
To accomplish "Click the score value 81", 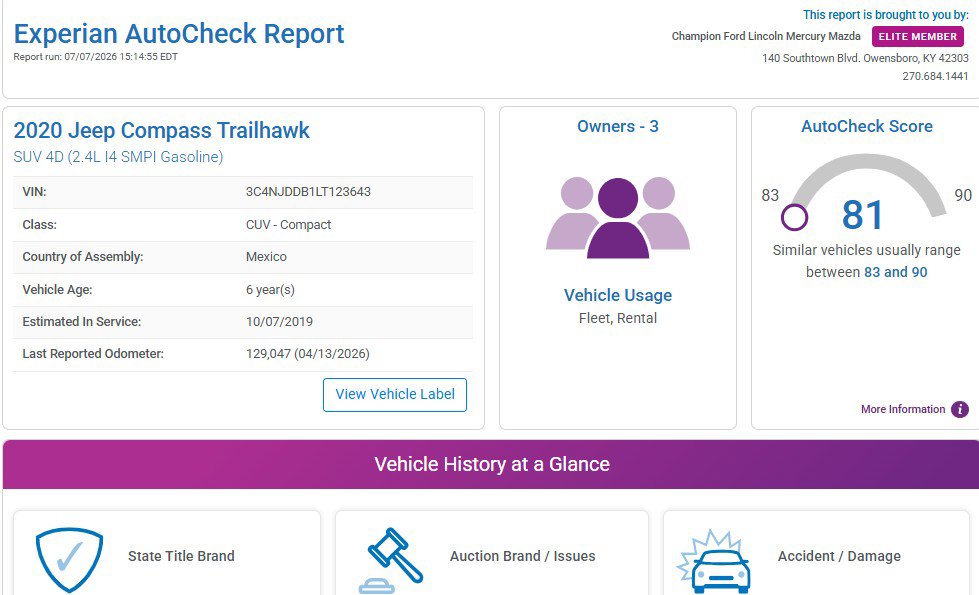I will pos(862,215).
